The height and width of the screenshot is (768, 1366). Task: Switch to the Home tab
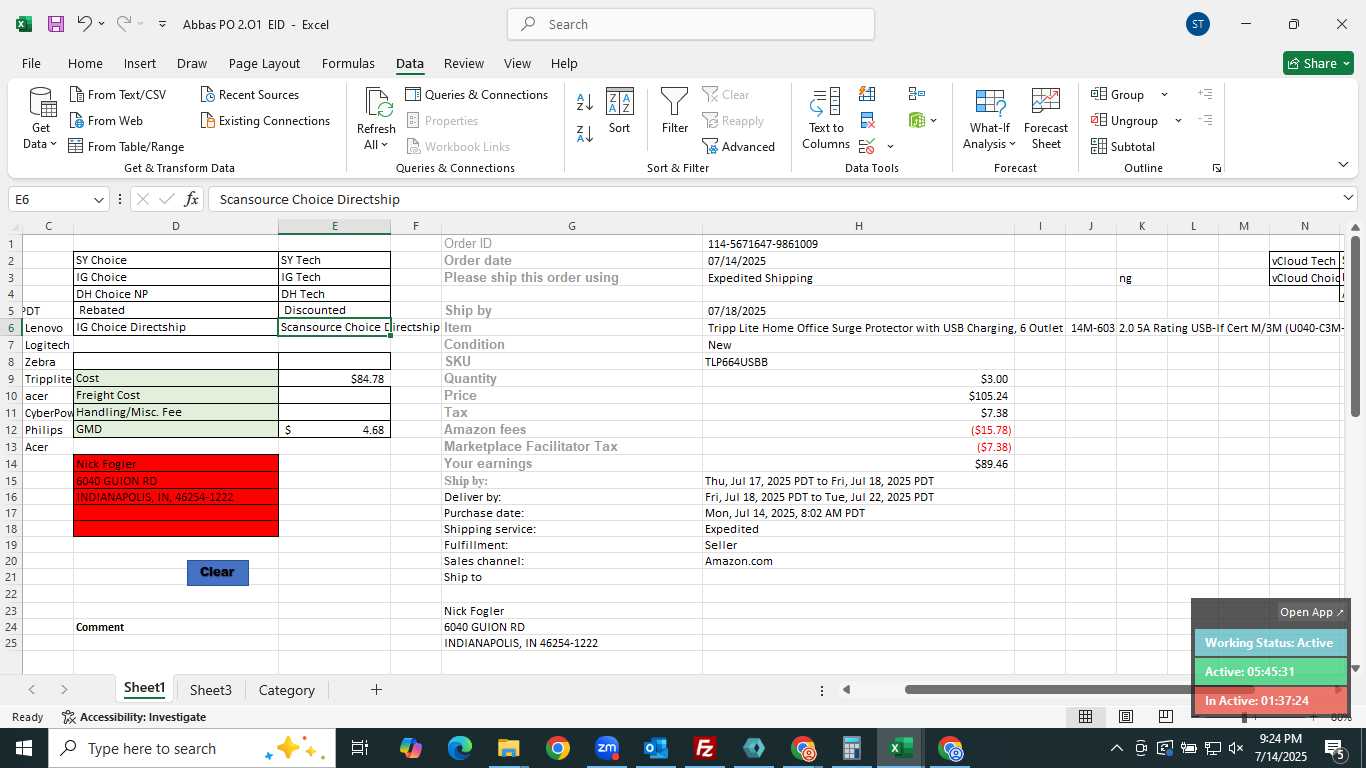point(85,63)
